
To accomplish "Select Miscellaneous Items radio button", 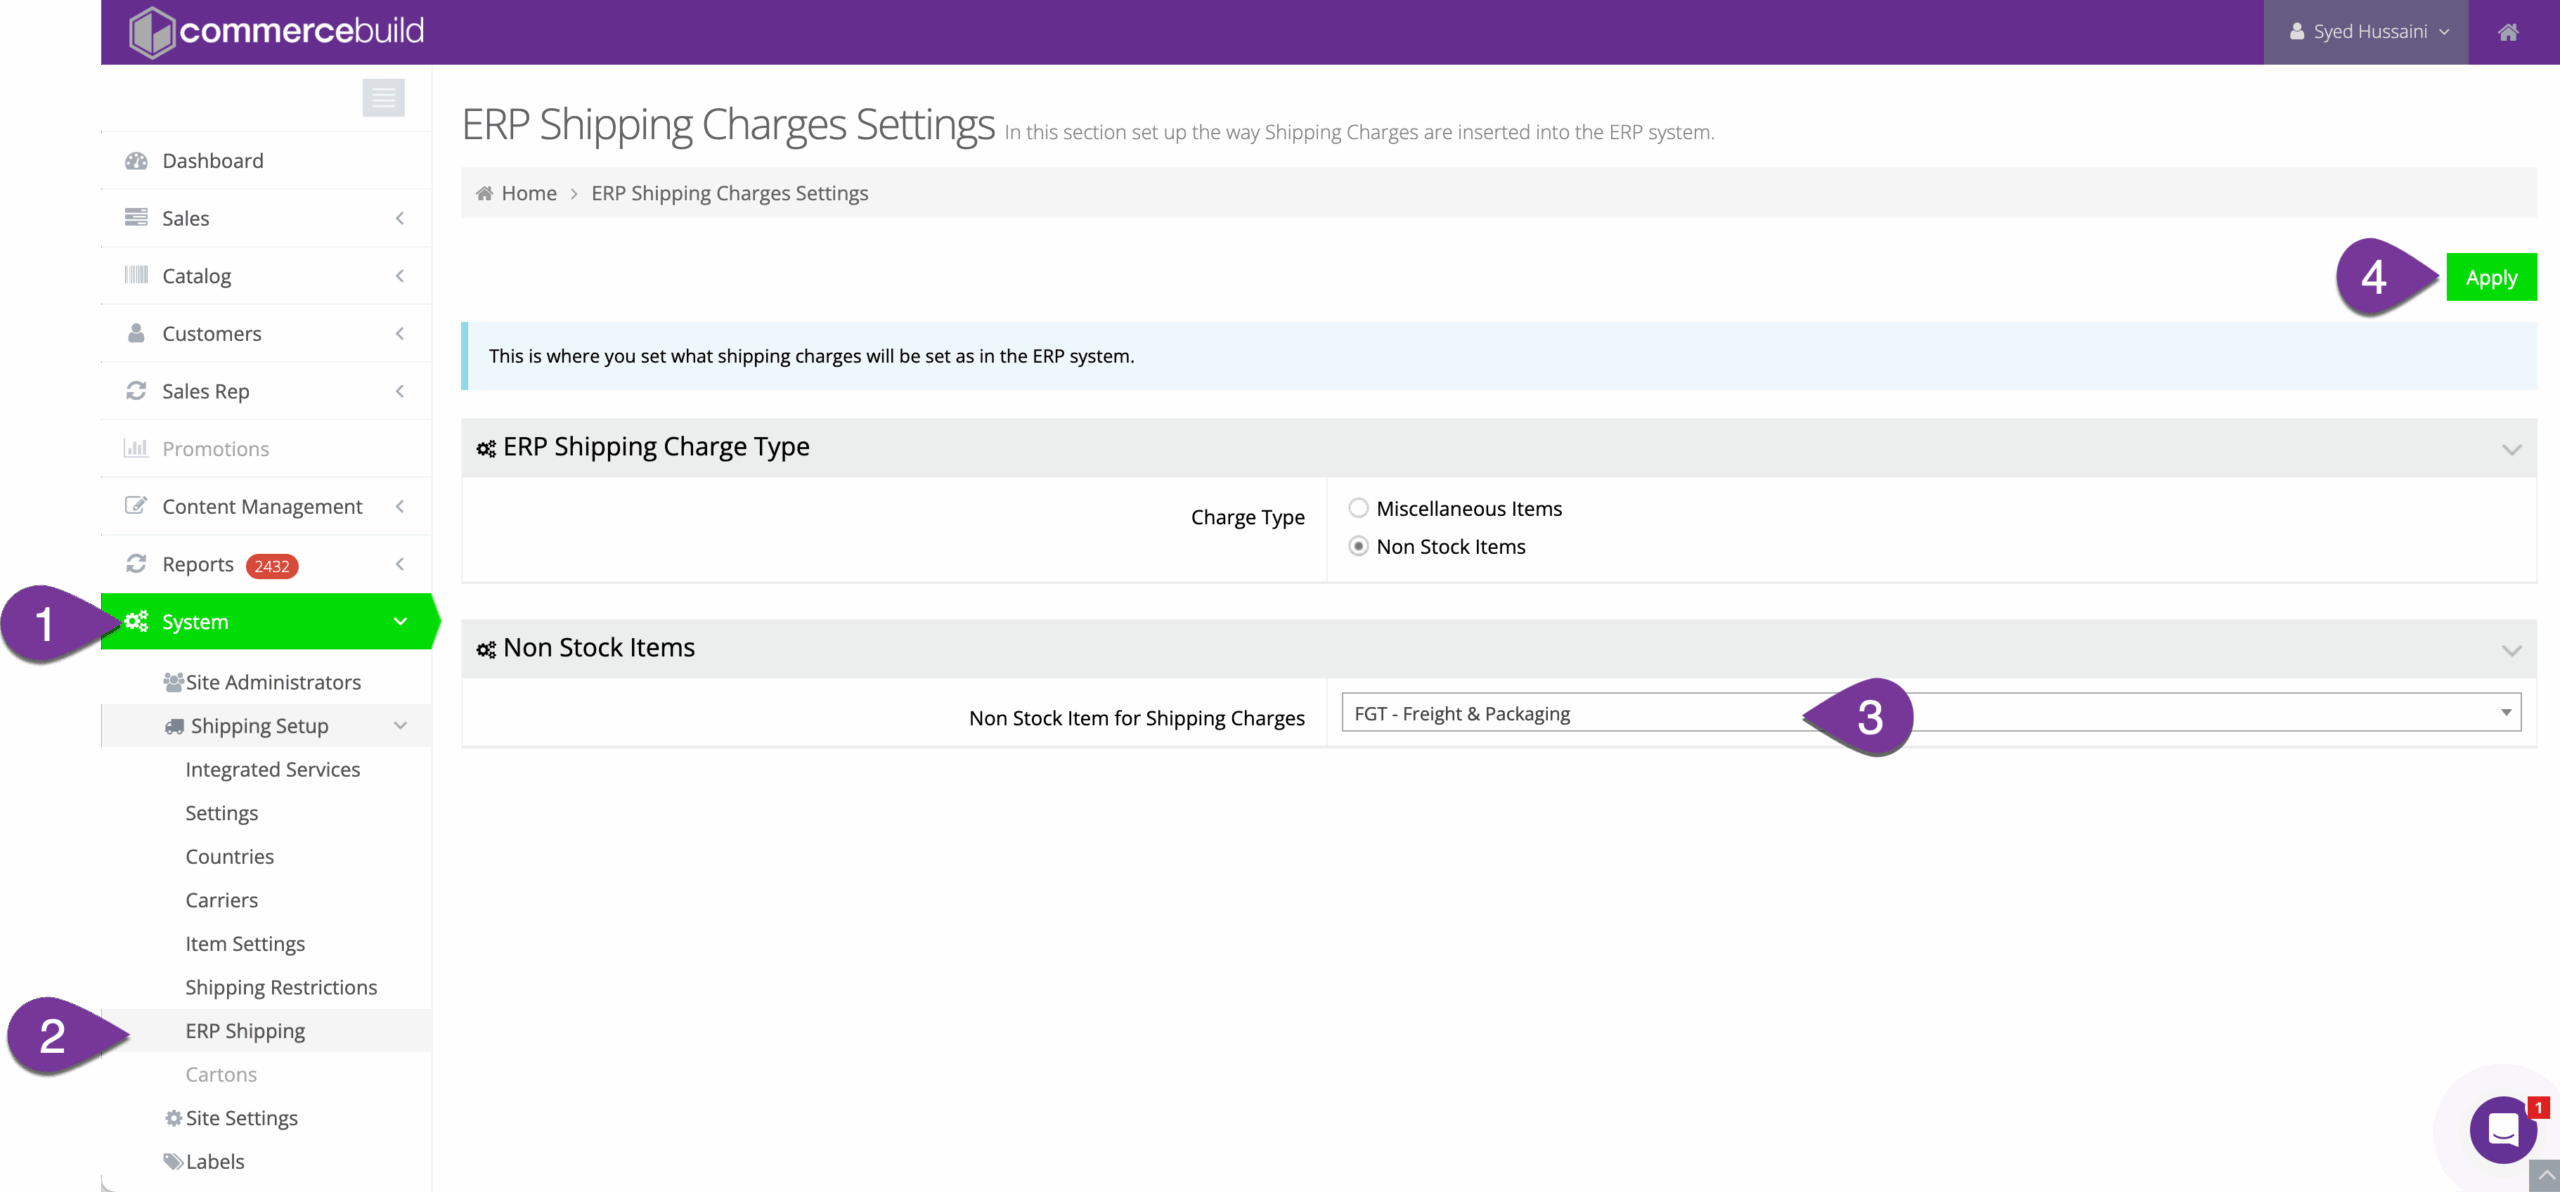I will pos(1358,508).
